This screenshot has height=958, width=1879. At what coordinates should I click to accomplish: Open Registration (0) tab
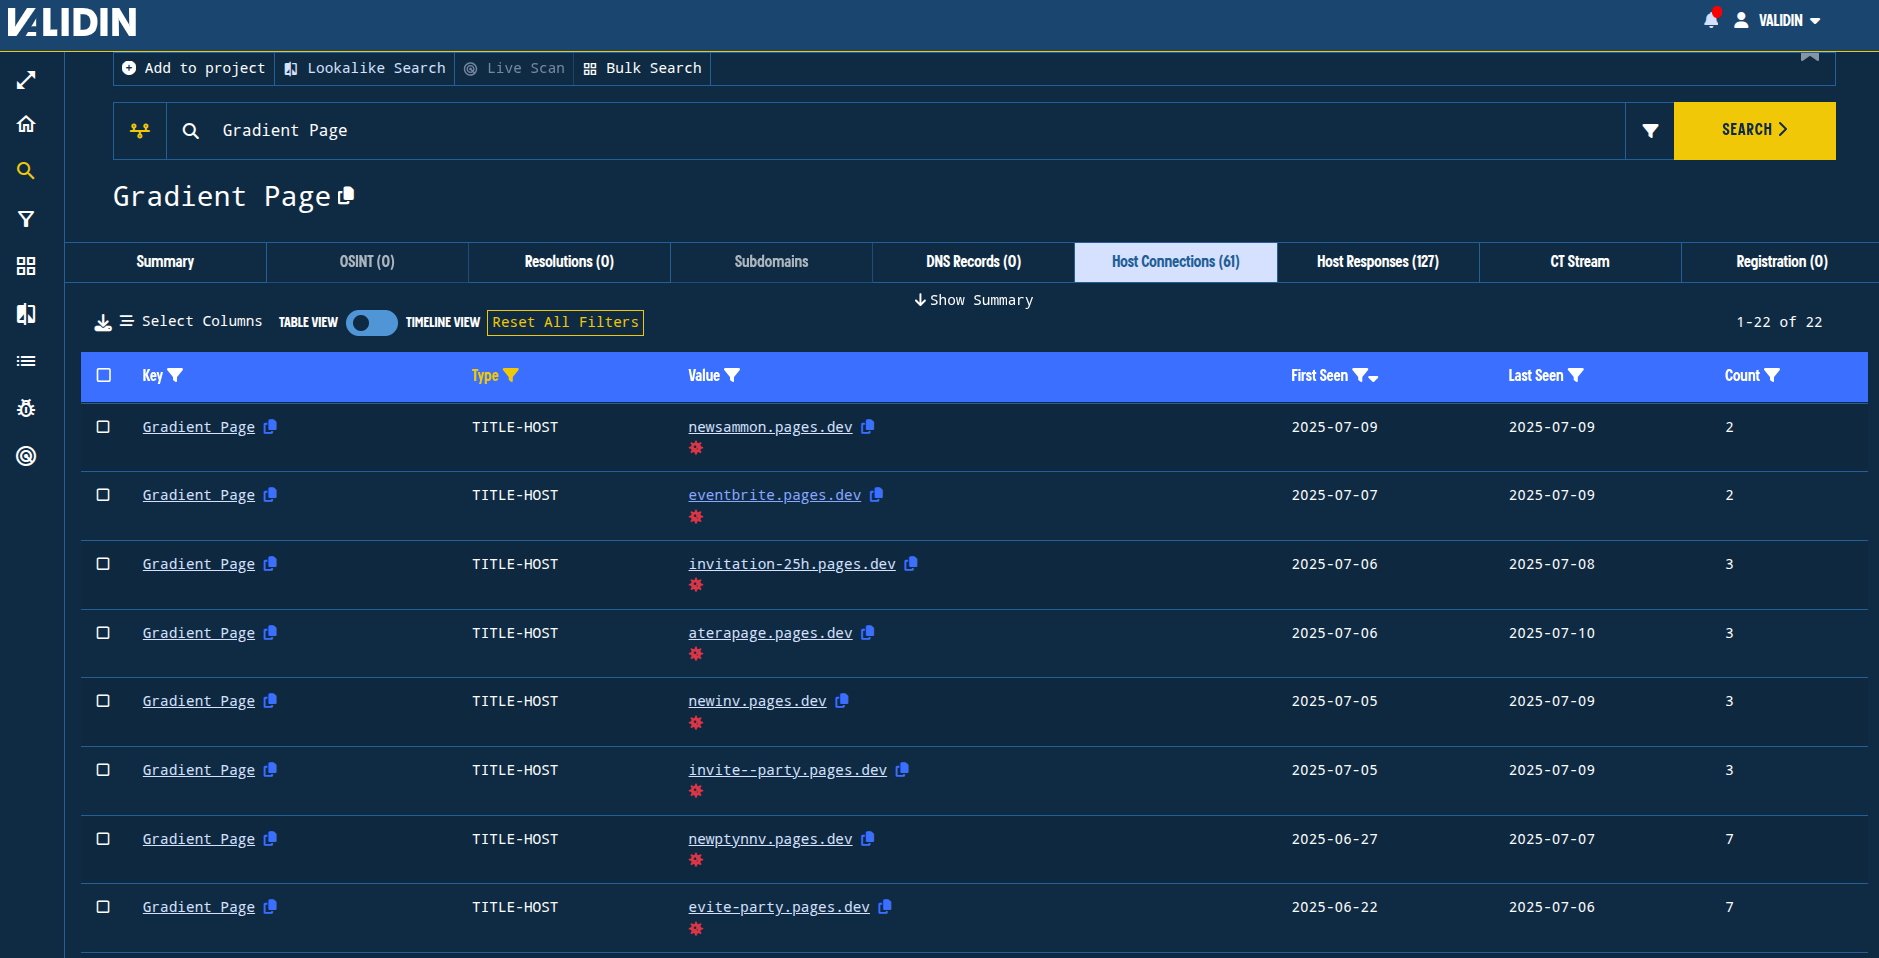coord(1781,262)
